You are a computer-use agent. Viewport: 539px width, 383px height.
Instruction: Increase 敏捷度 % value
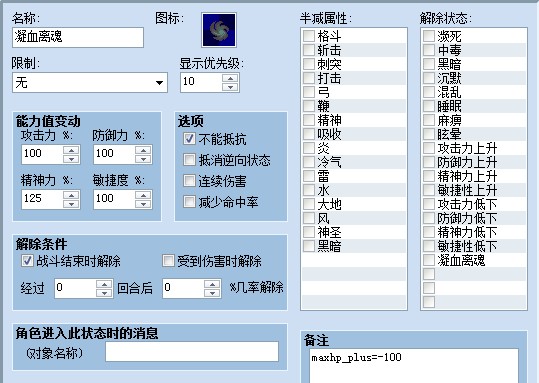(x=143, y=195)
